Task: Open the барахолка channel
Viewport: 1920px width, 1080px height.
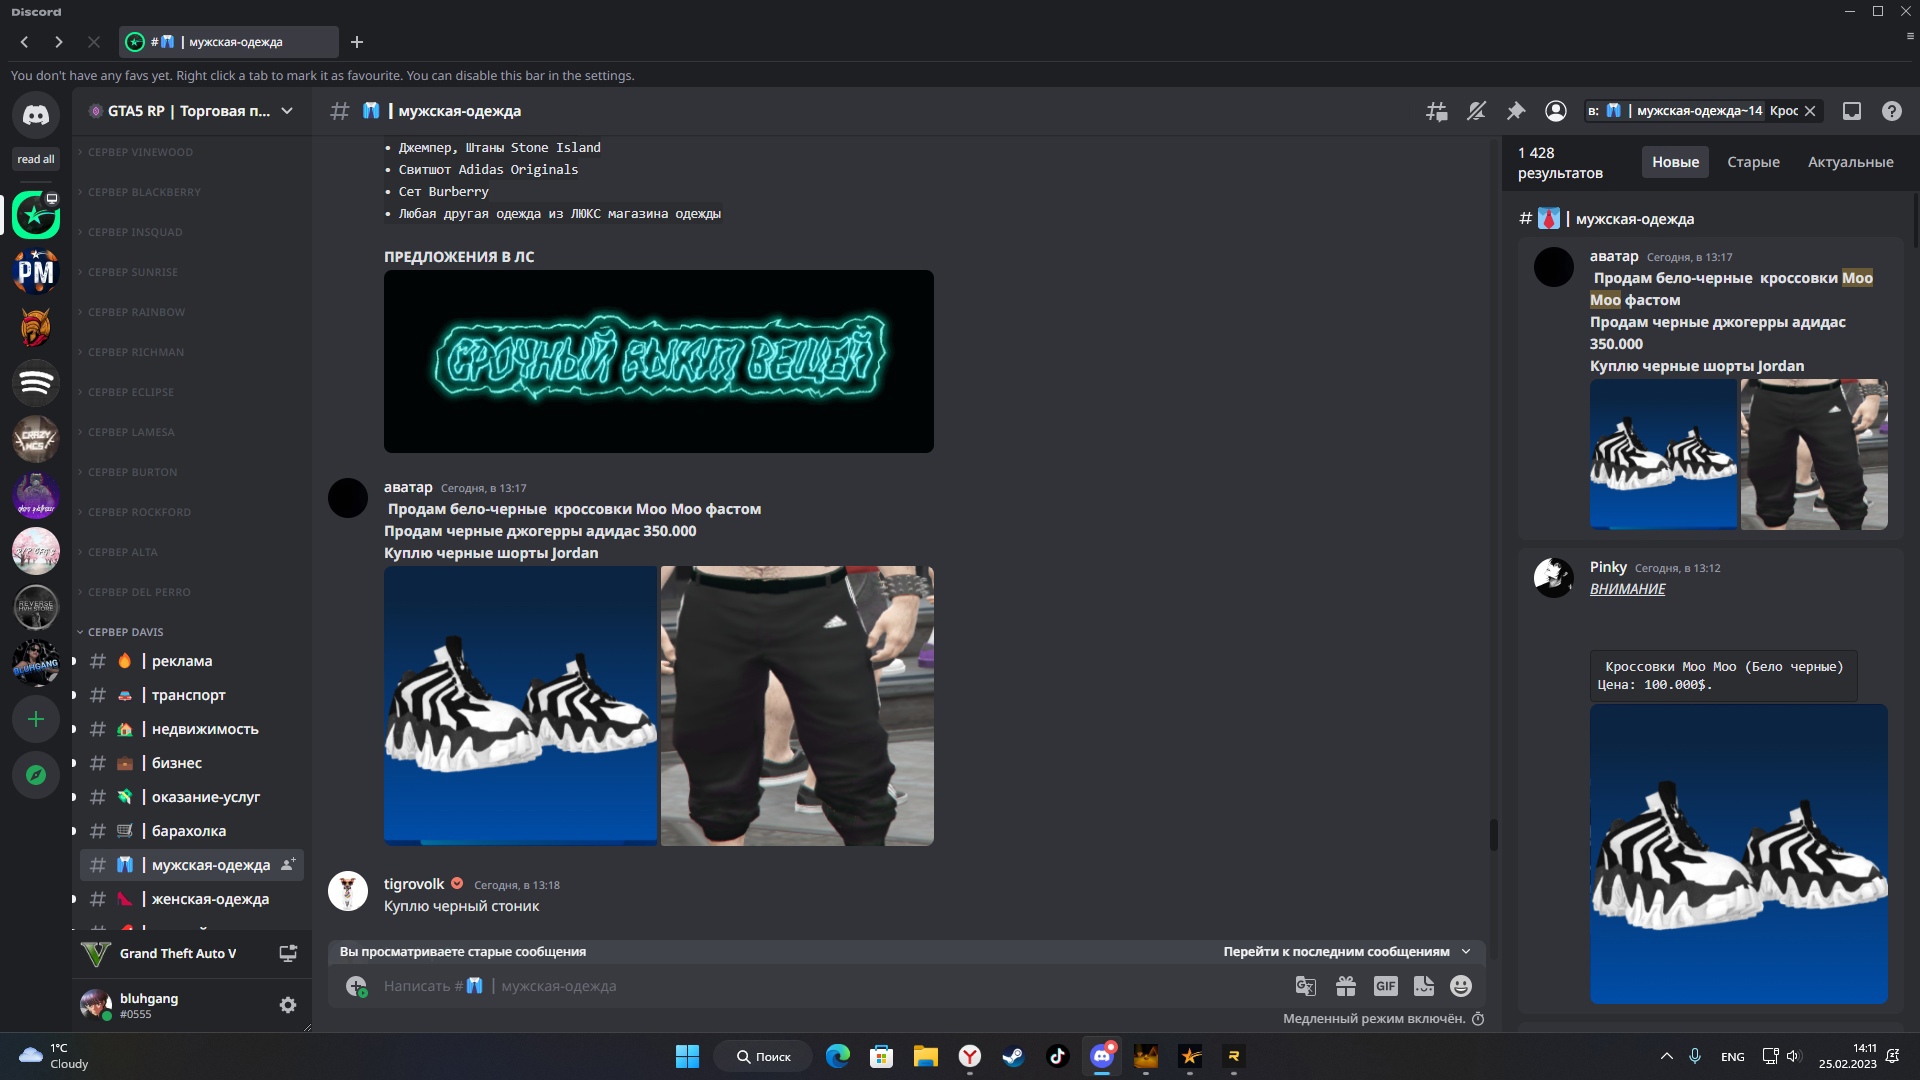Action: [191, 831]
